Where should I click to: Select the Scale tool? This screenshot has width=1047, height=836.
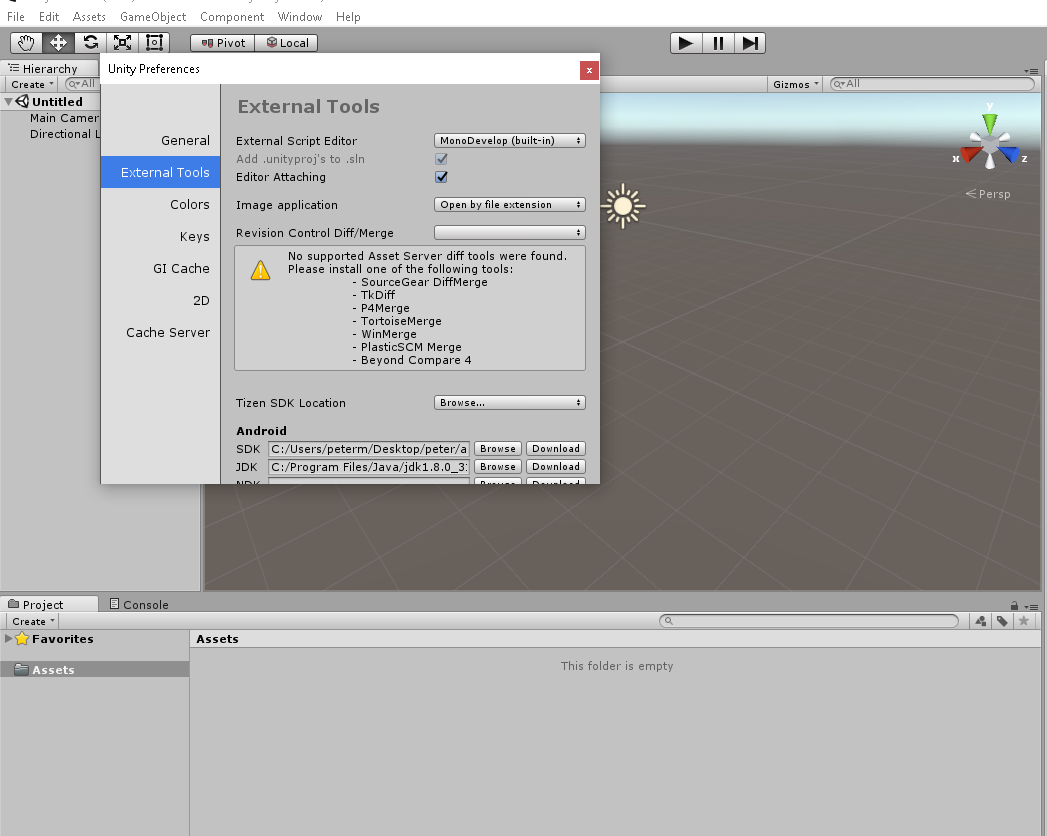(122, 43)
